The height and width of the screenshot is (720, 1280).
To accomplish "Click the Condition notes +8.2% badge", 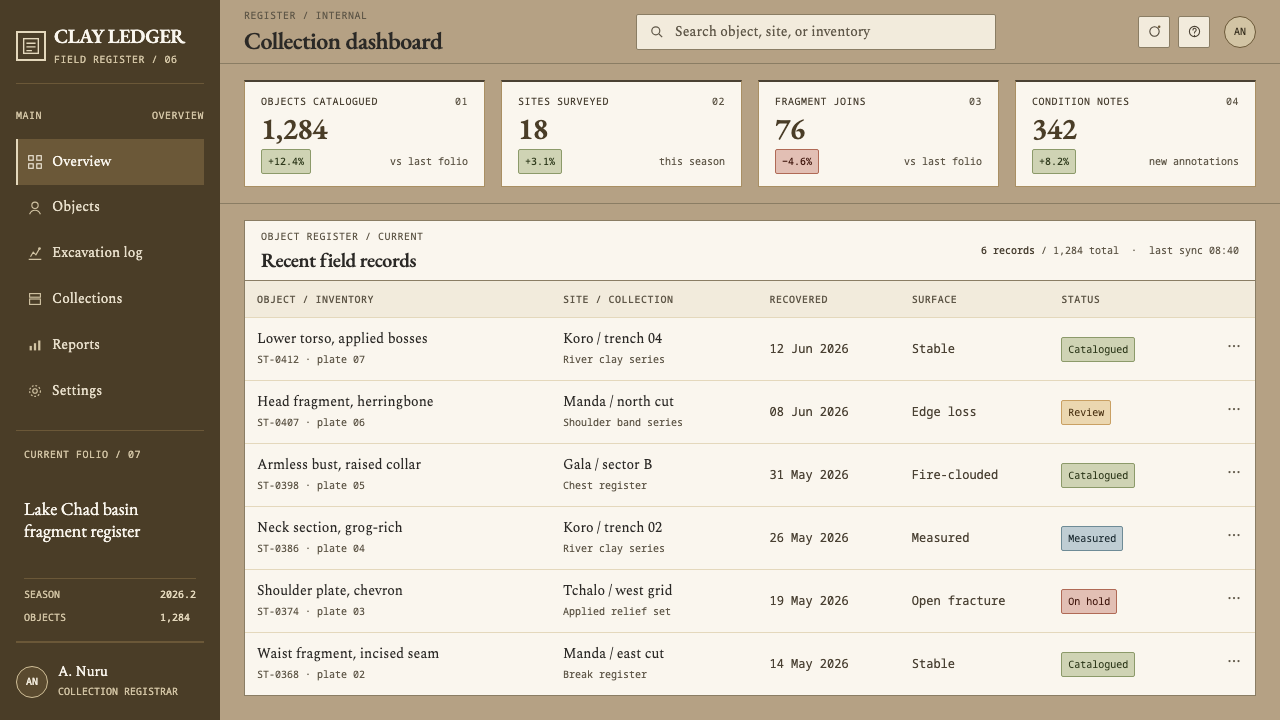I will pyautogui.click(x=1054, y=162).
